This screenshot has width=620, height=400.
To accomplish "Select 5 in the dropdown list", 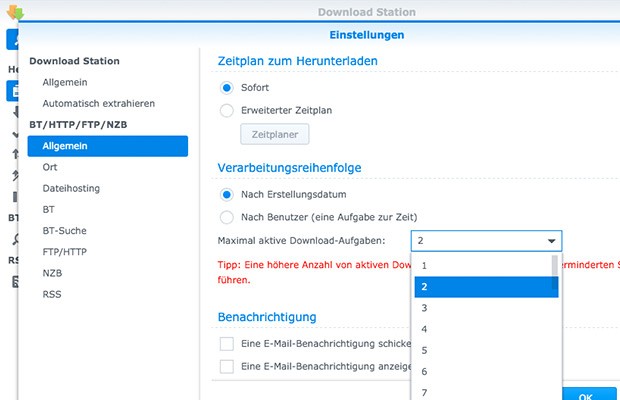I will [x=486, y=350].
